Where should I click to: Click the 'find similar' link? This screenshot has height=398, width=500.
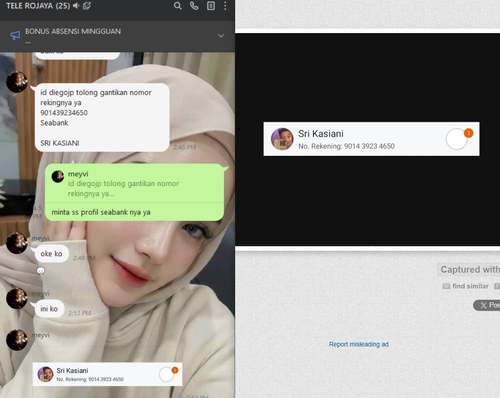coord(470,286)
